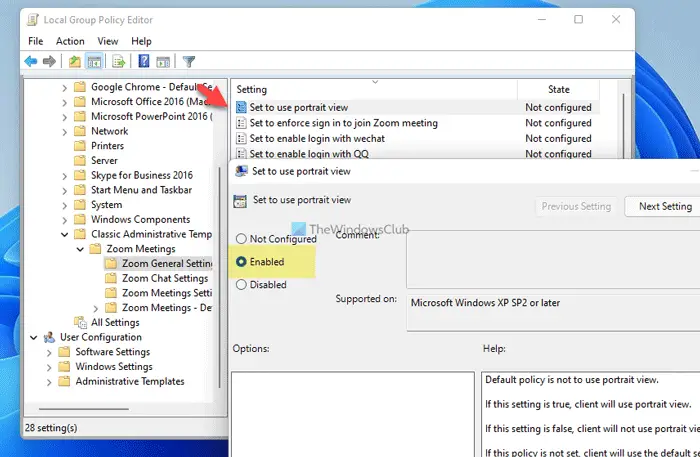The height and width of the screenshot is (457, 700).
Task: Expand the Microsoft PowerPoint 2016 node
Action: (64, 117)
